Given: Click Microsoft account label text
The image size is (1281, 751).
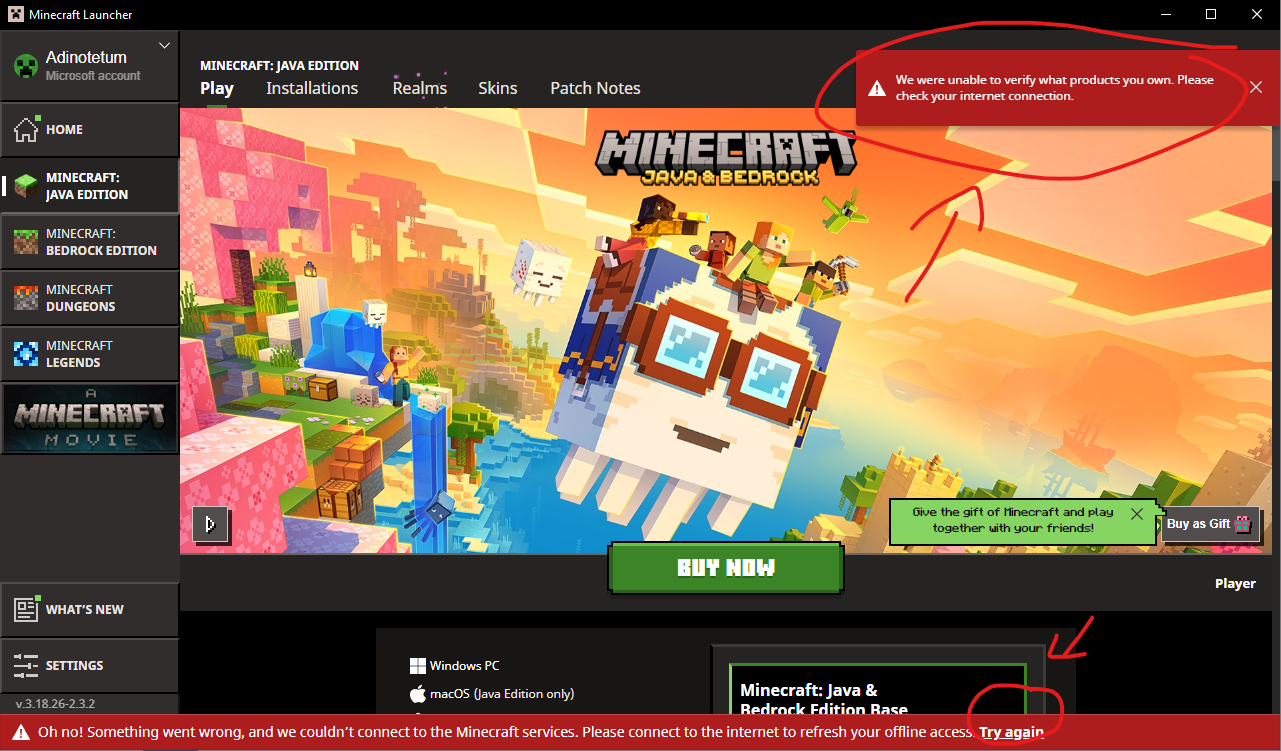Looking at the screenshot, I should 93,76.
